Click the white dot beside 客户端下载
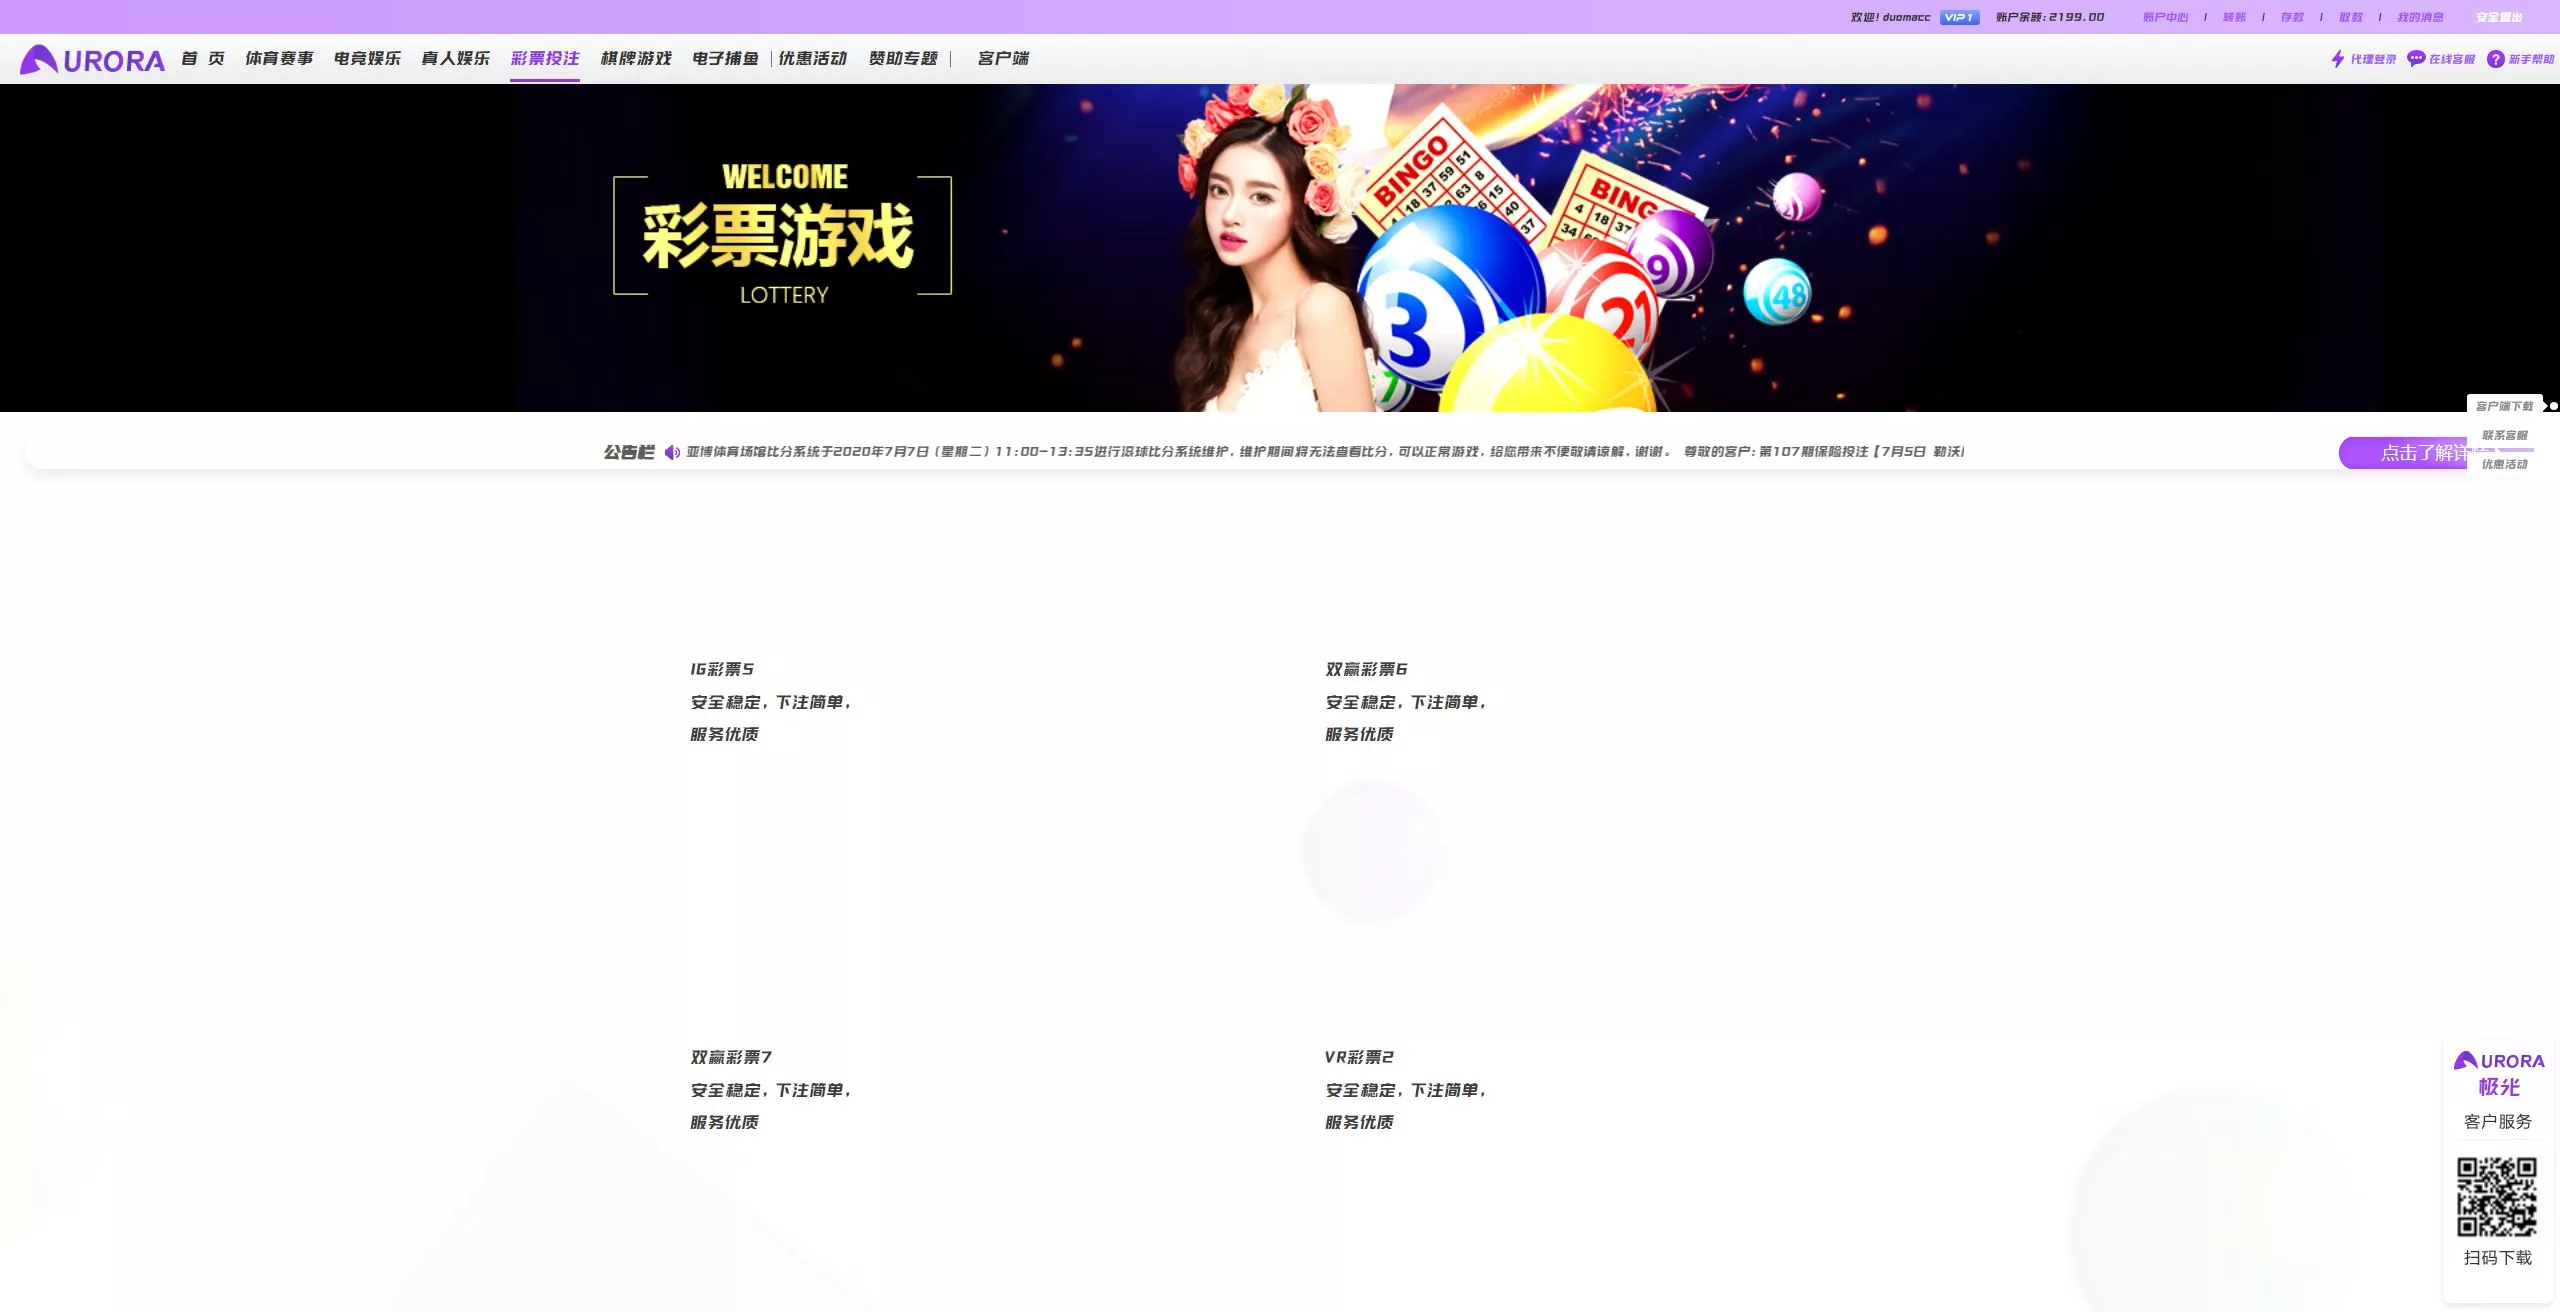This screenshot has height=1312, width=2560. click(x=2553, y=406)
